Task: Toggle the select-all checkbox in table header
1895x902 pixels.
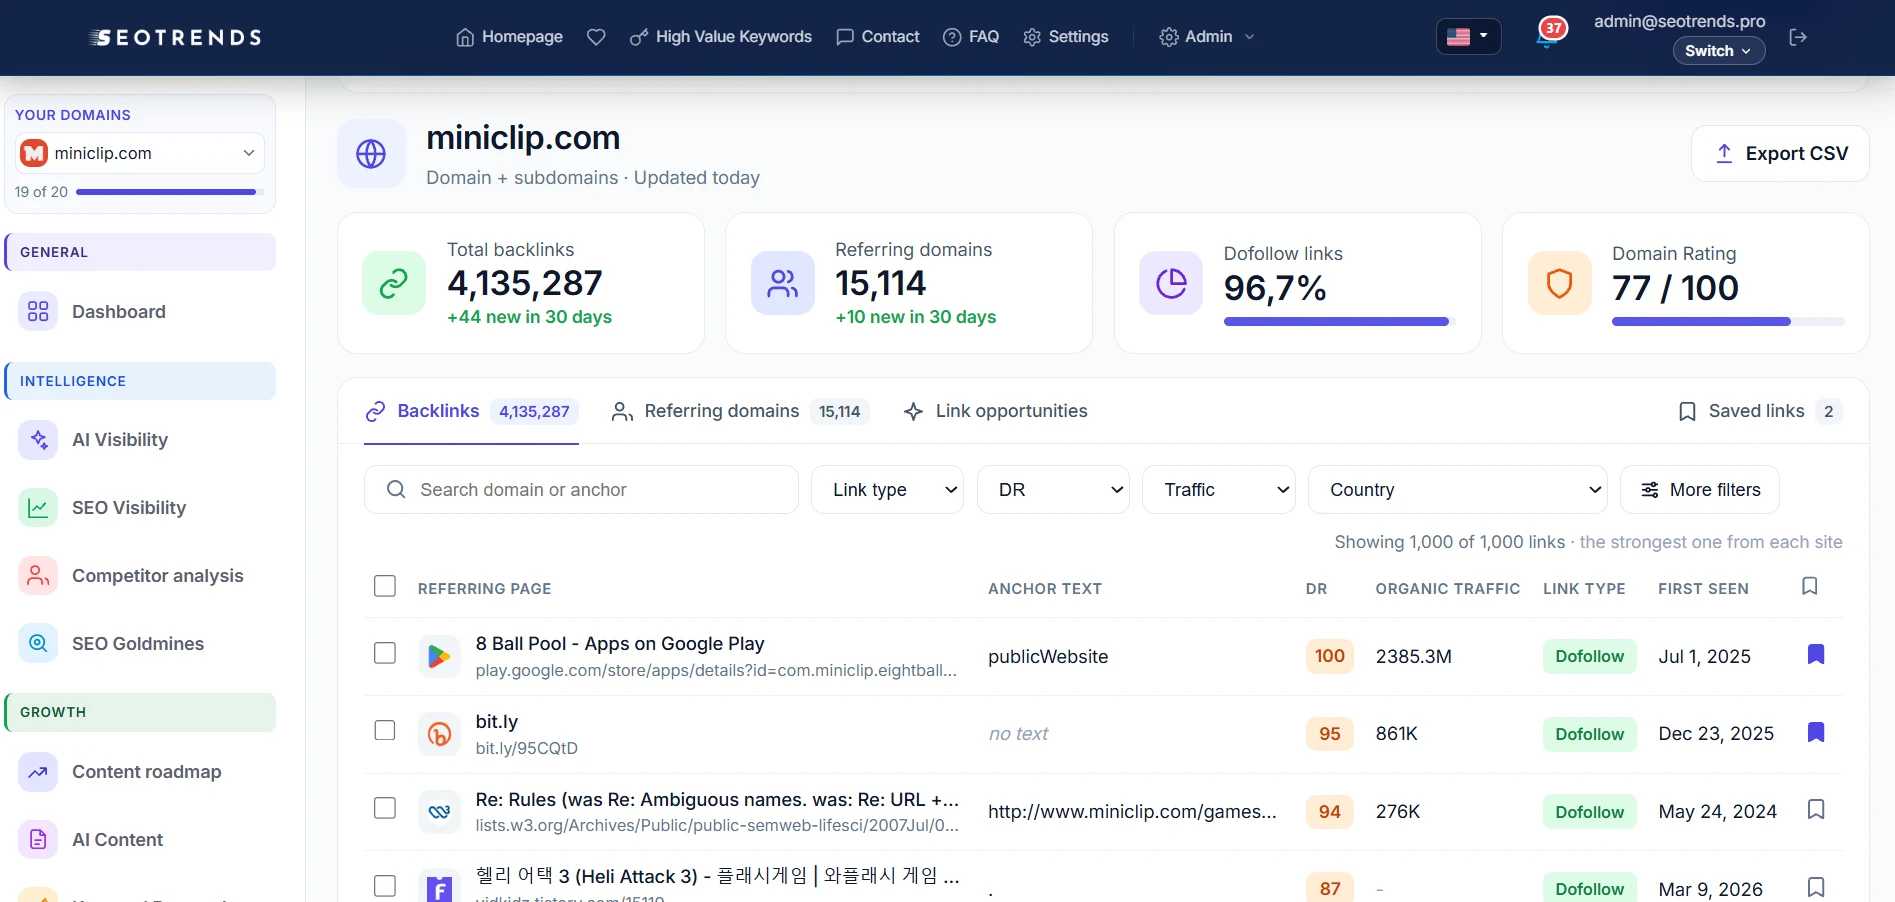Action: pos(385,586)
